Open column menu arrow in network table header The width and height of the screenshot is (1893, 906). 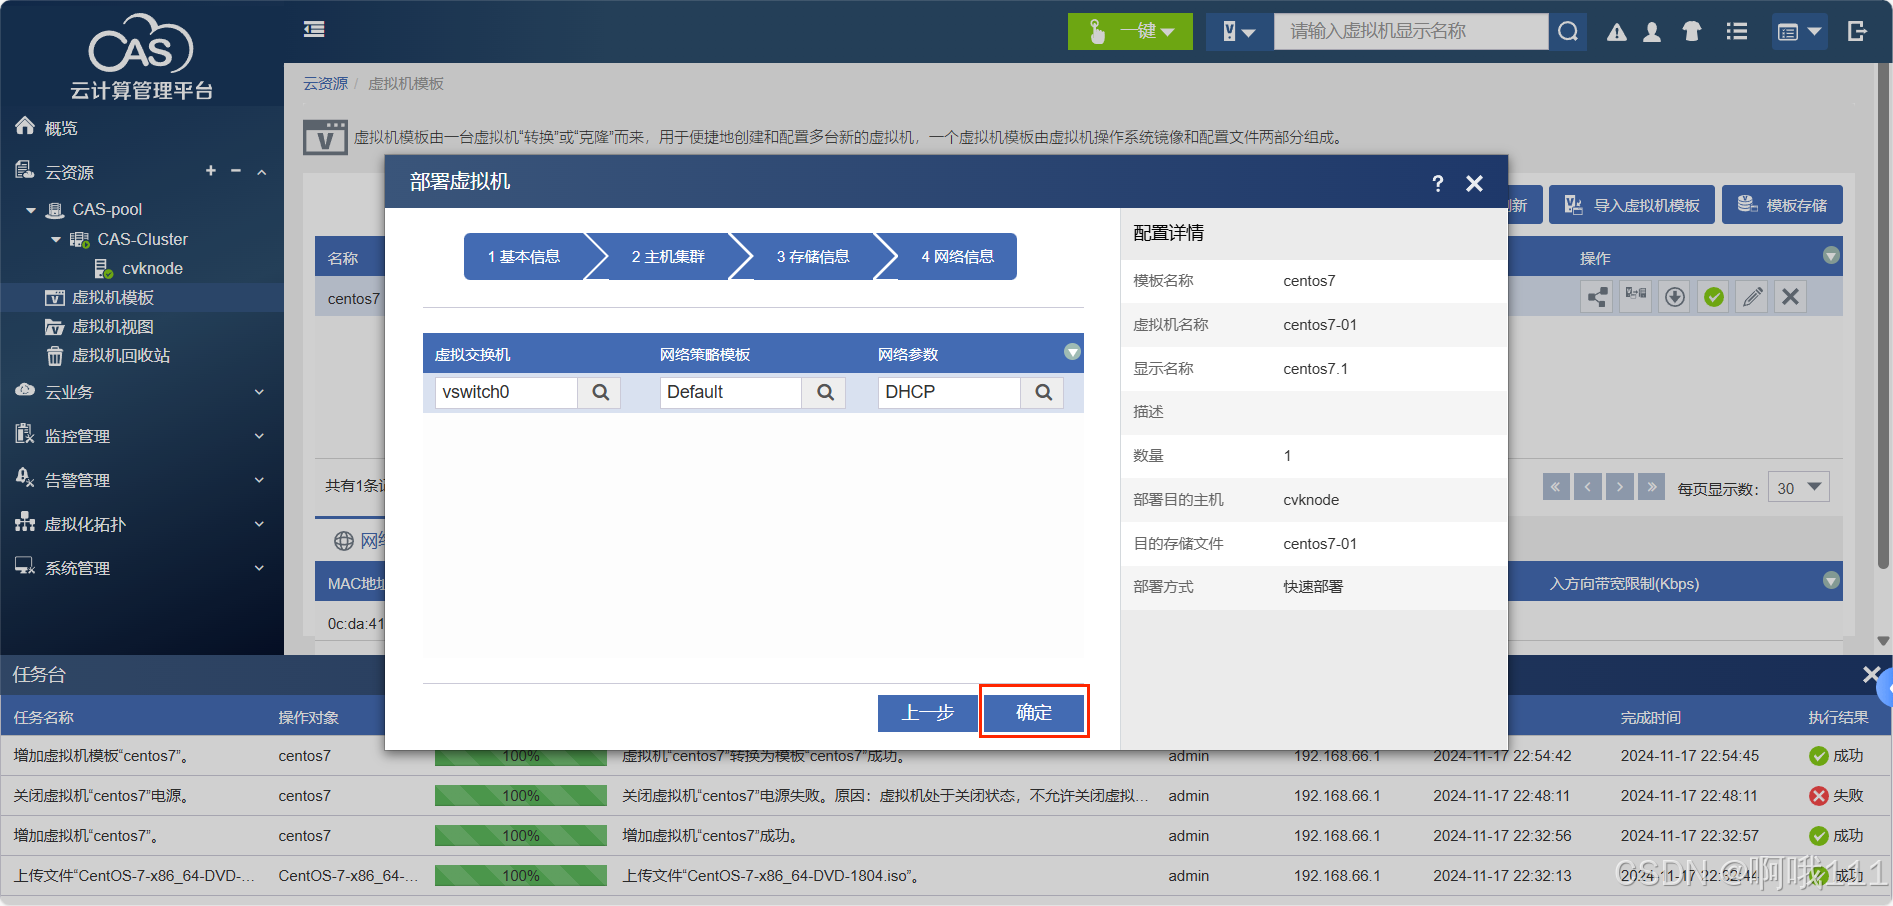coord(1072,352)
